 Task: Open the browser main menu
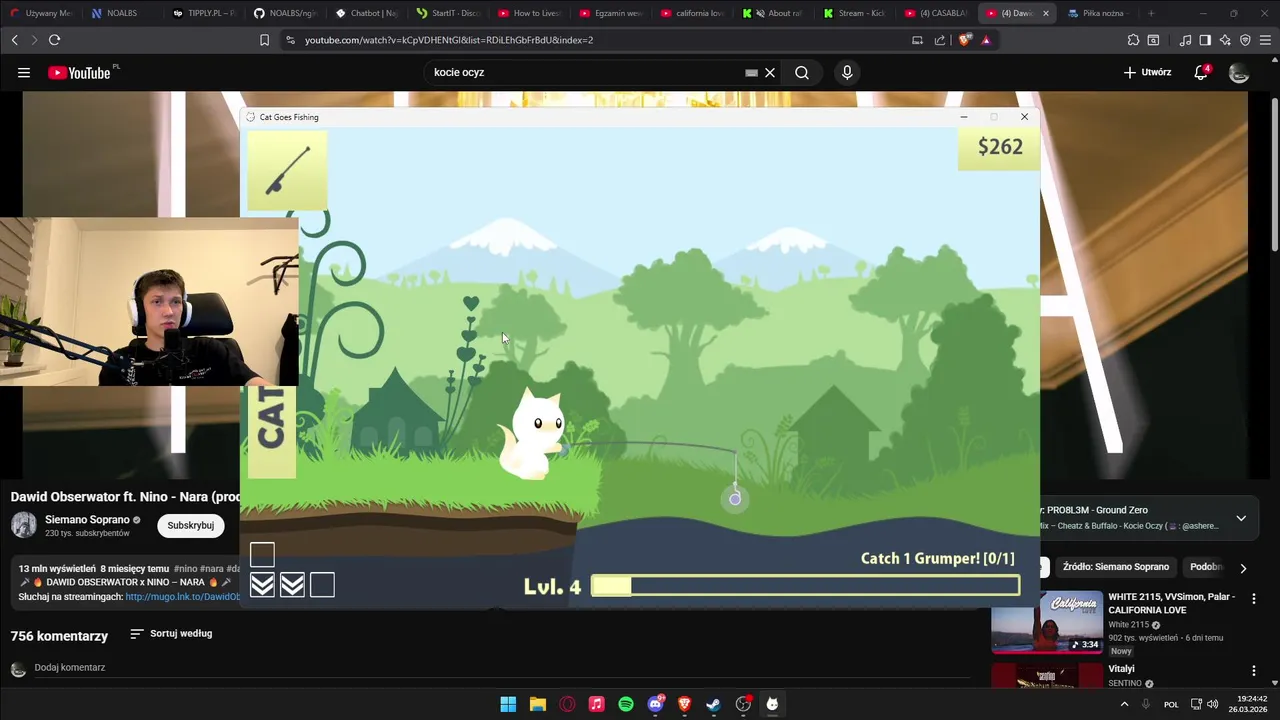click(1265, 40)
